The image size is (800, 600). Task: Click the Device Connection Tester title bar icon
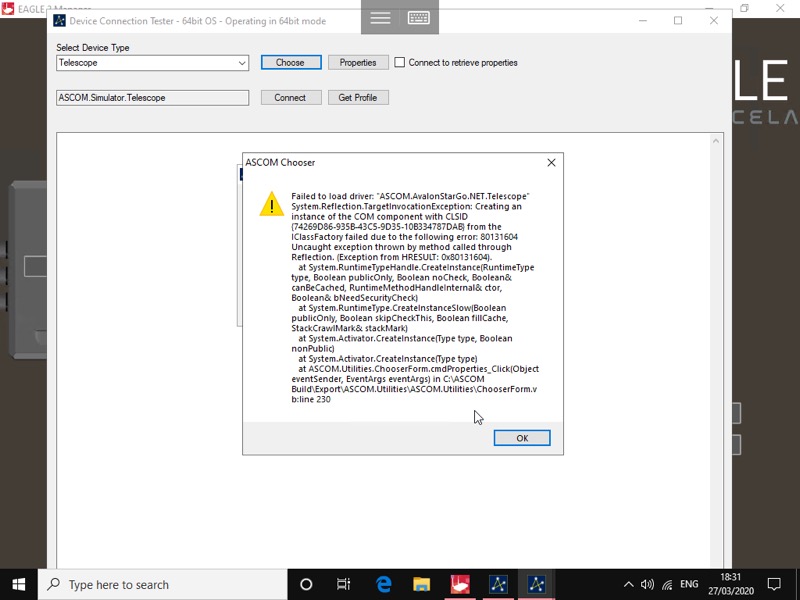click(60, 21)
